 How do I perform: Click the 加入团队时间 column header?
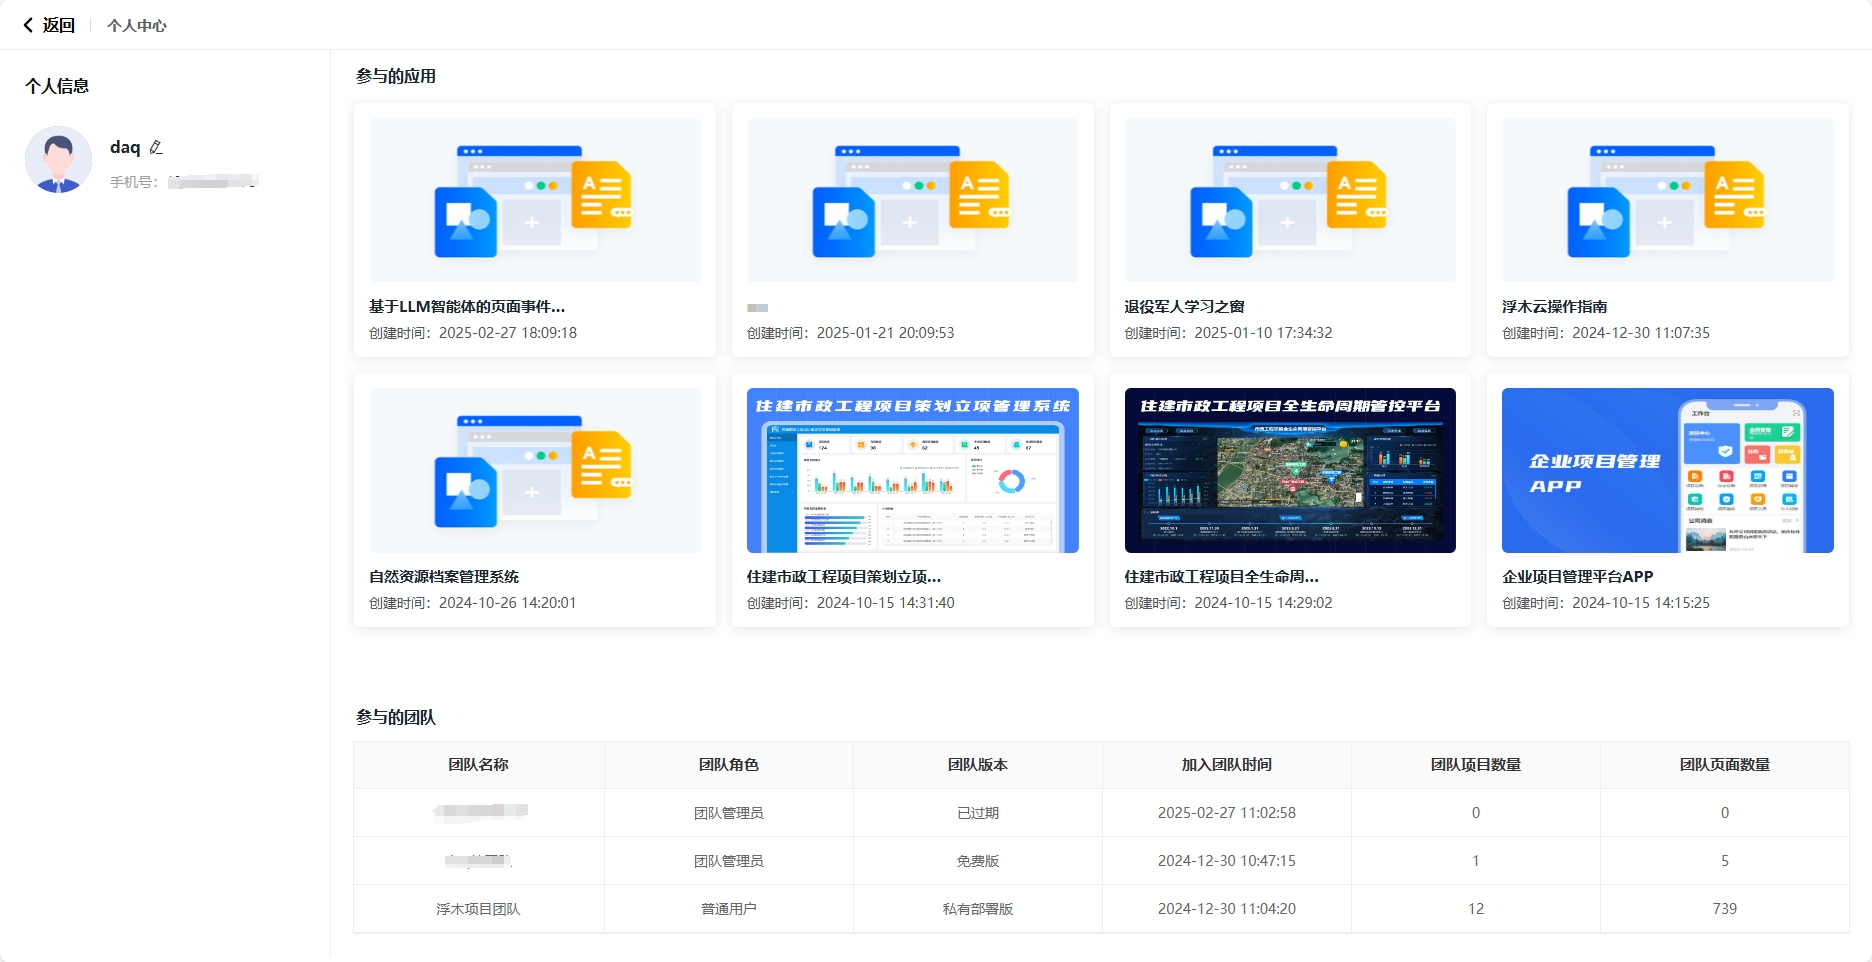point(1226,765)
